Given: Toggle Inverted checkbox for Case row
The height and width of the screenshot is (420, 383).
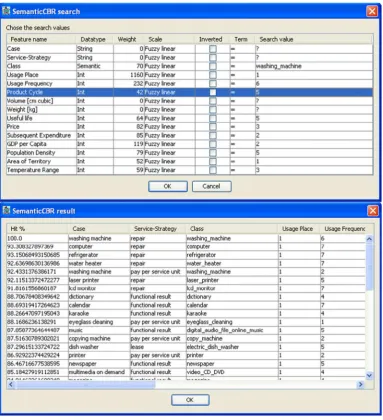Looking at the screenshot, I should [x=213, y=49].
